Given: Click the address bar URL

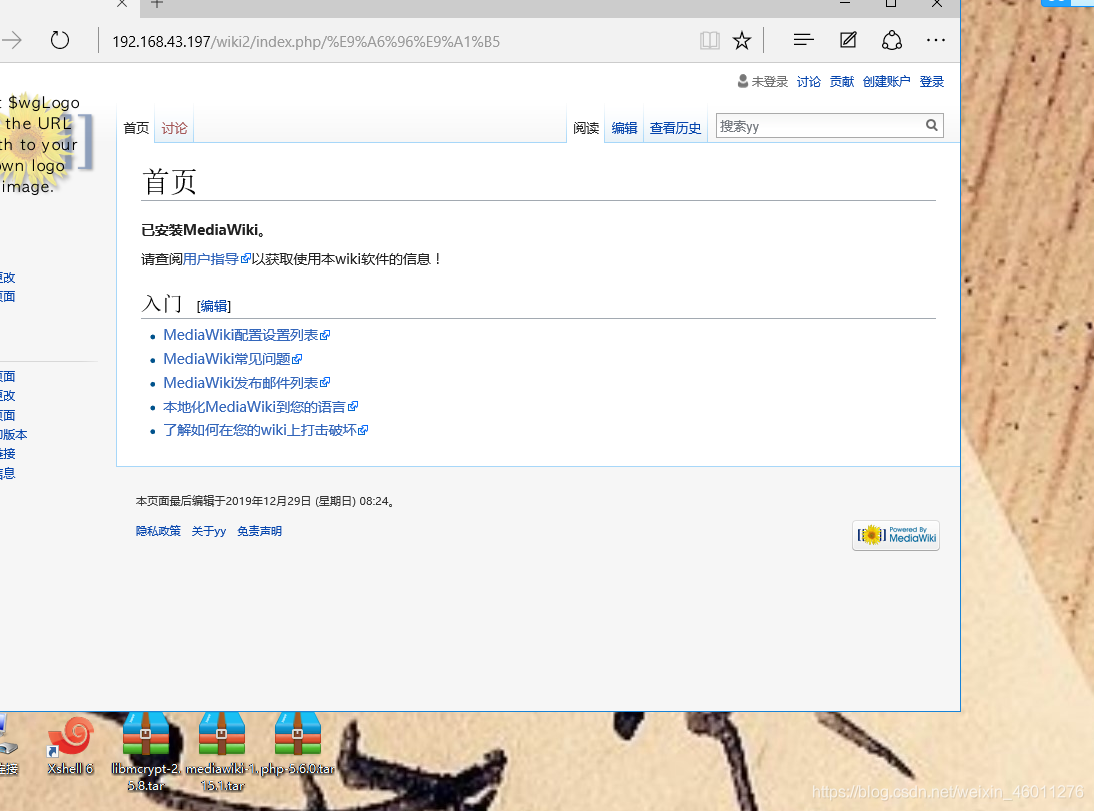Looking at the screenshot, I should [x=306, y=42].
